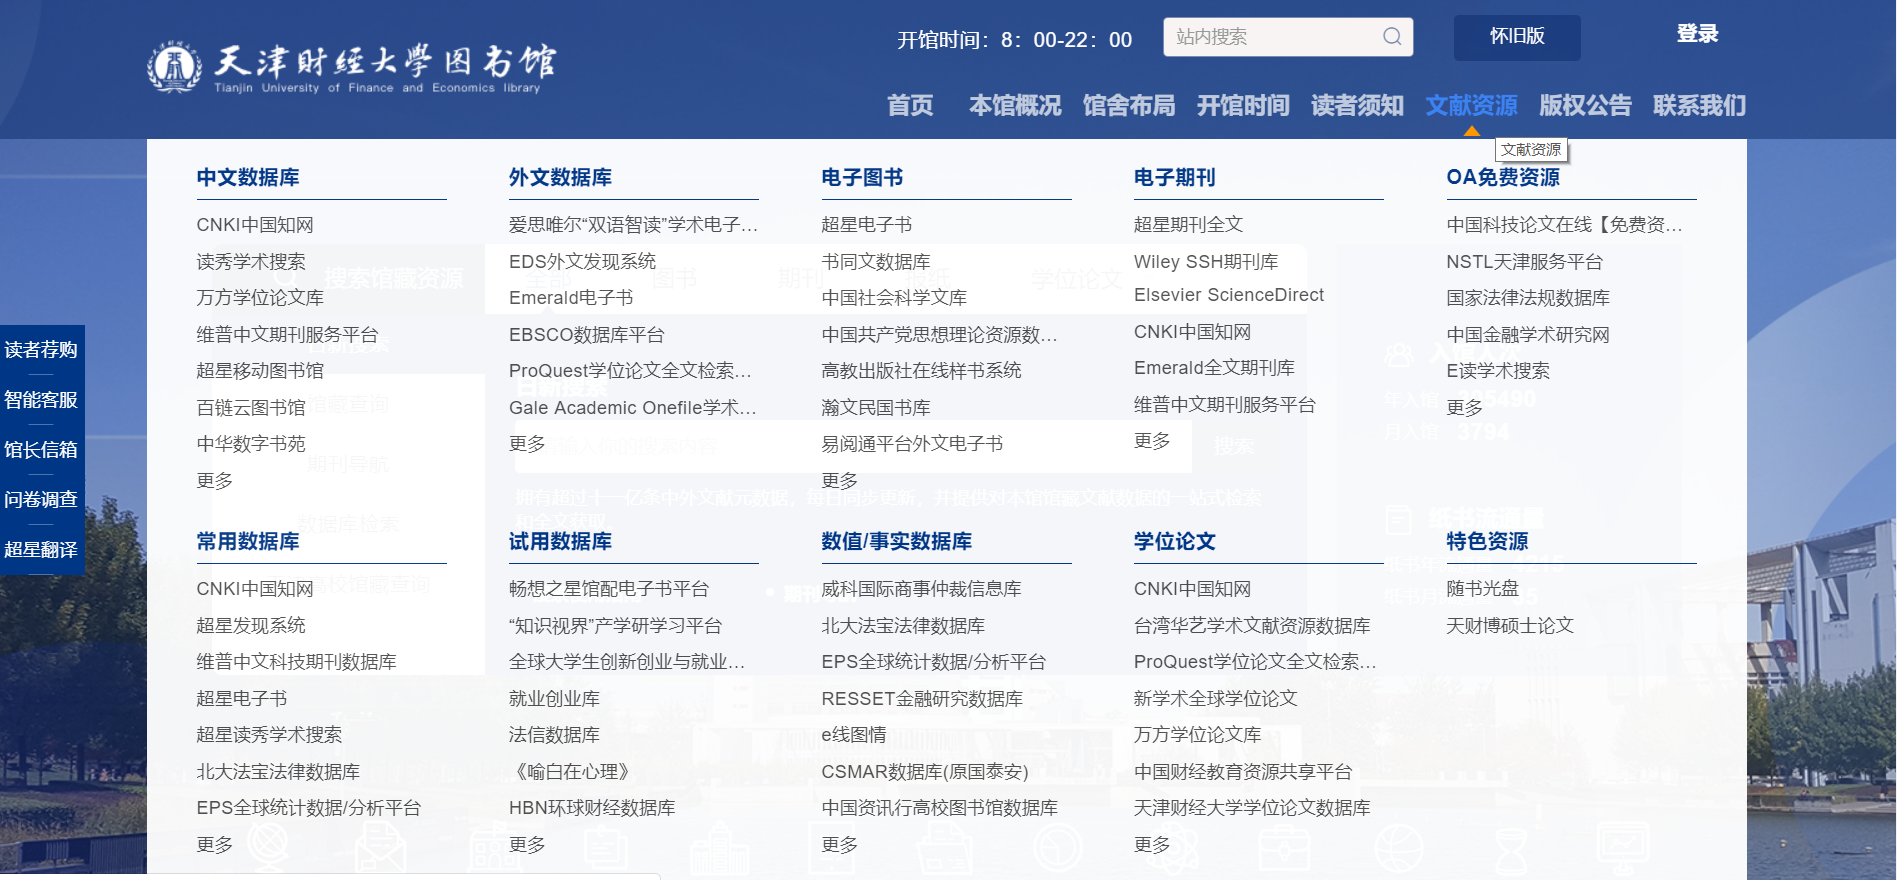1897x880 pixels.
Task: Open 智能客服 in the side panel
Action: click(41, 400)
